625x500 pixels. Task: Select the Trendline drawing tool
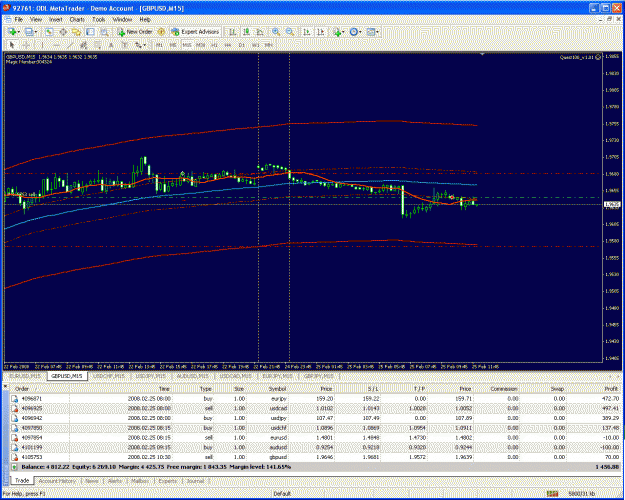(70, 45)
